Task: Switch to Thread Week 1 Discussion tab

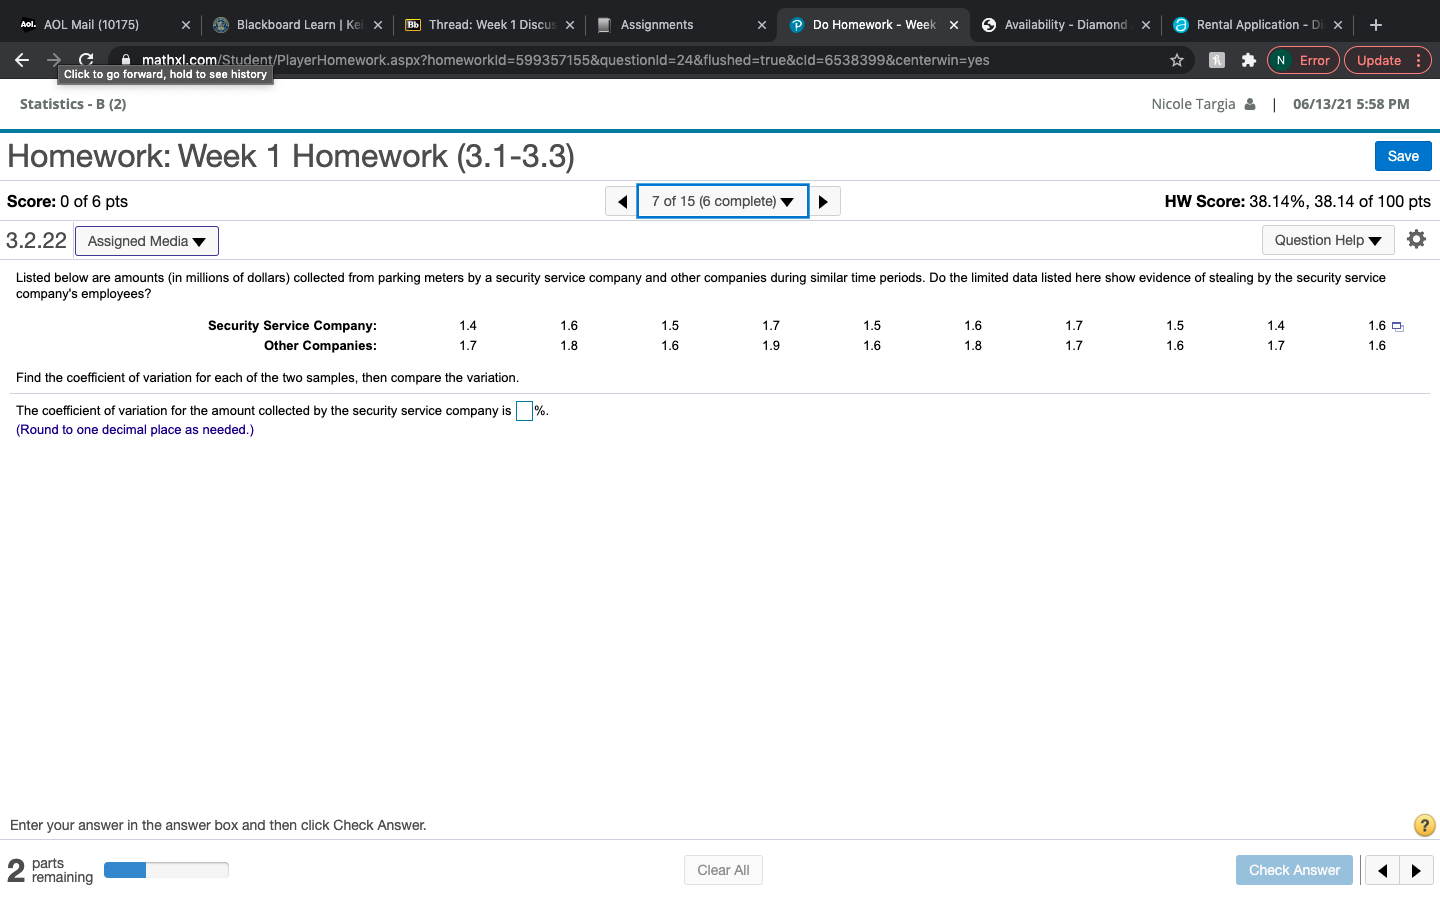Action: [491, 25]
